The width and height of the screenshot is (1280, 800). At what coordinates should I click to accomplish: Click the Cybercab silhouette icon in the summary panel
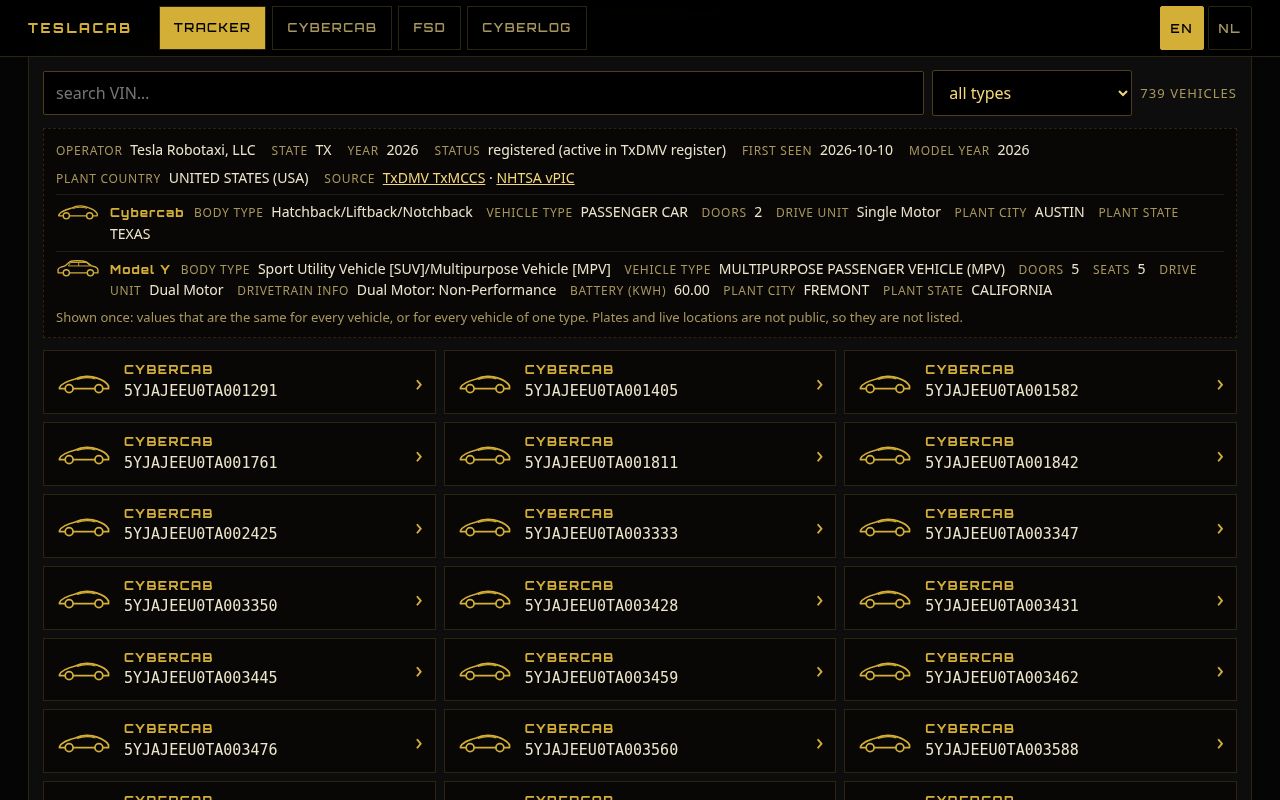78,213
